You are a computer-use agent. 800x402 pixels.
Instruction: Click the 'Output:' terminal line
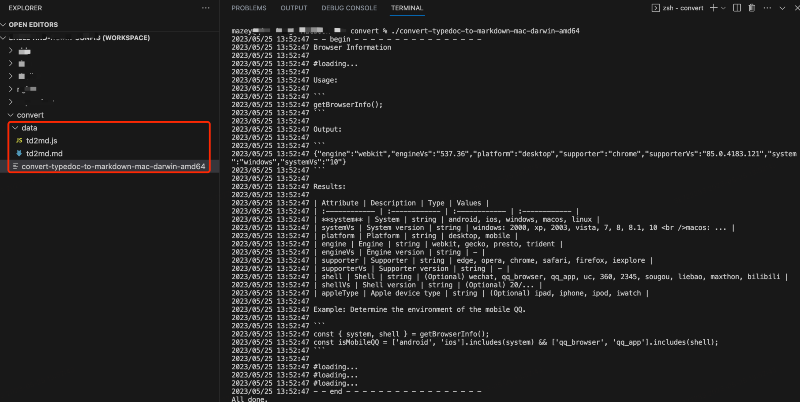click(x=328, y=129)
